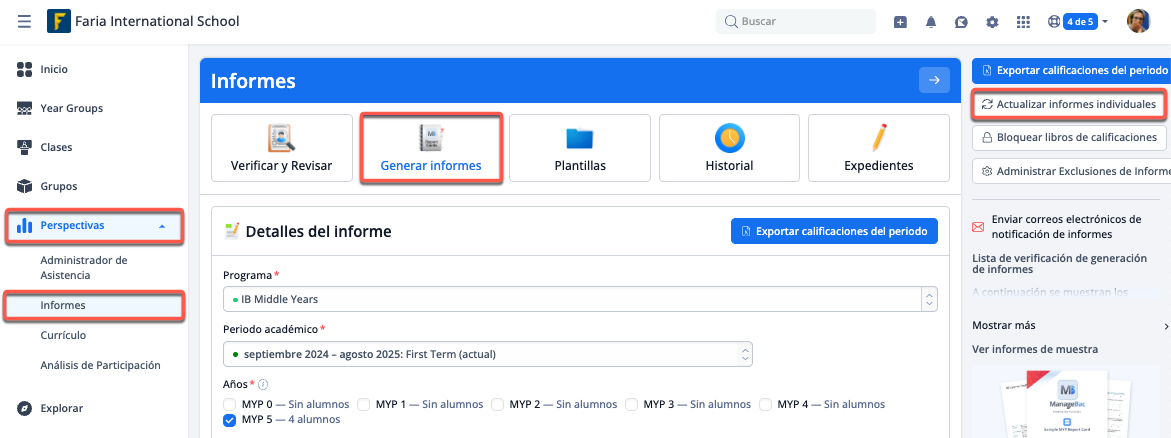Click the quick add plus icon
This screenshot has width=1171, height=438.
pos(900,22)
